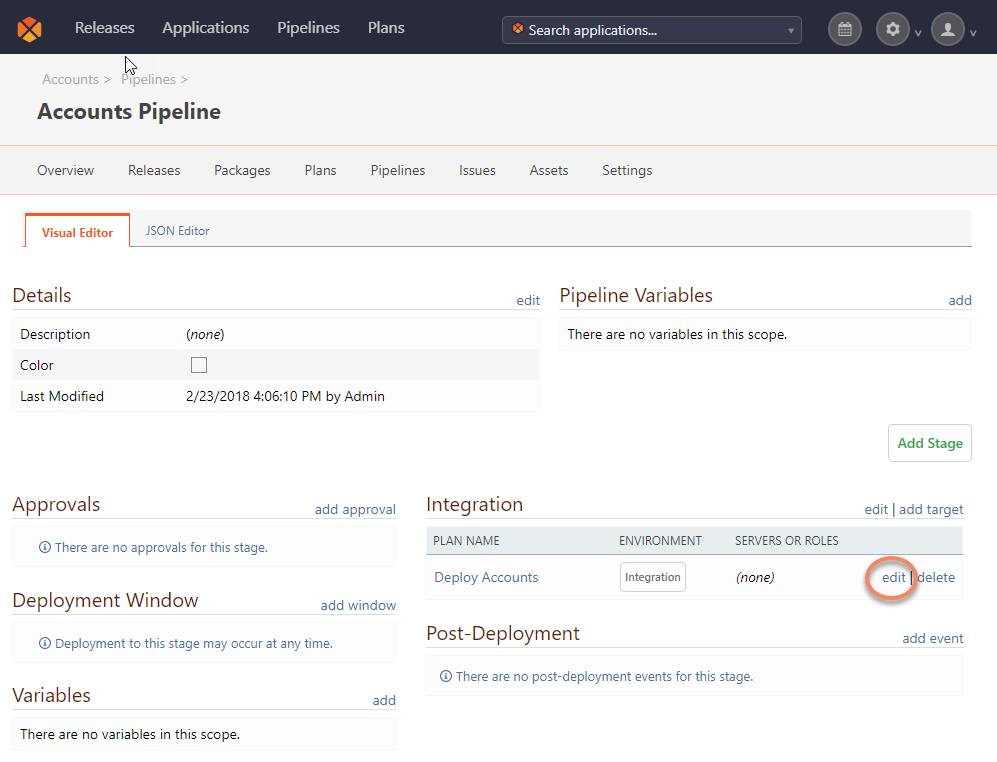Click info icon in Post-Deployment section
The width and height of the screenshot is (997, 762).
(x=446, y=676)
